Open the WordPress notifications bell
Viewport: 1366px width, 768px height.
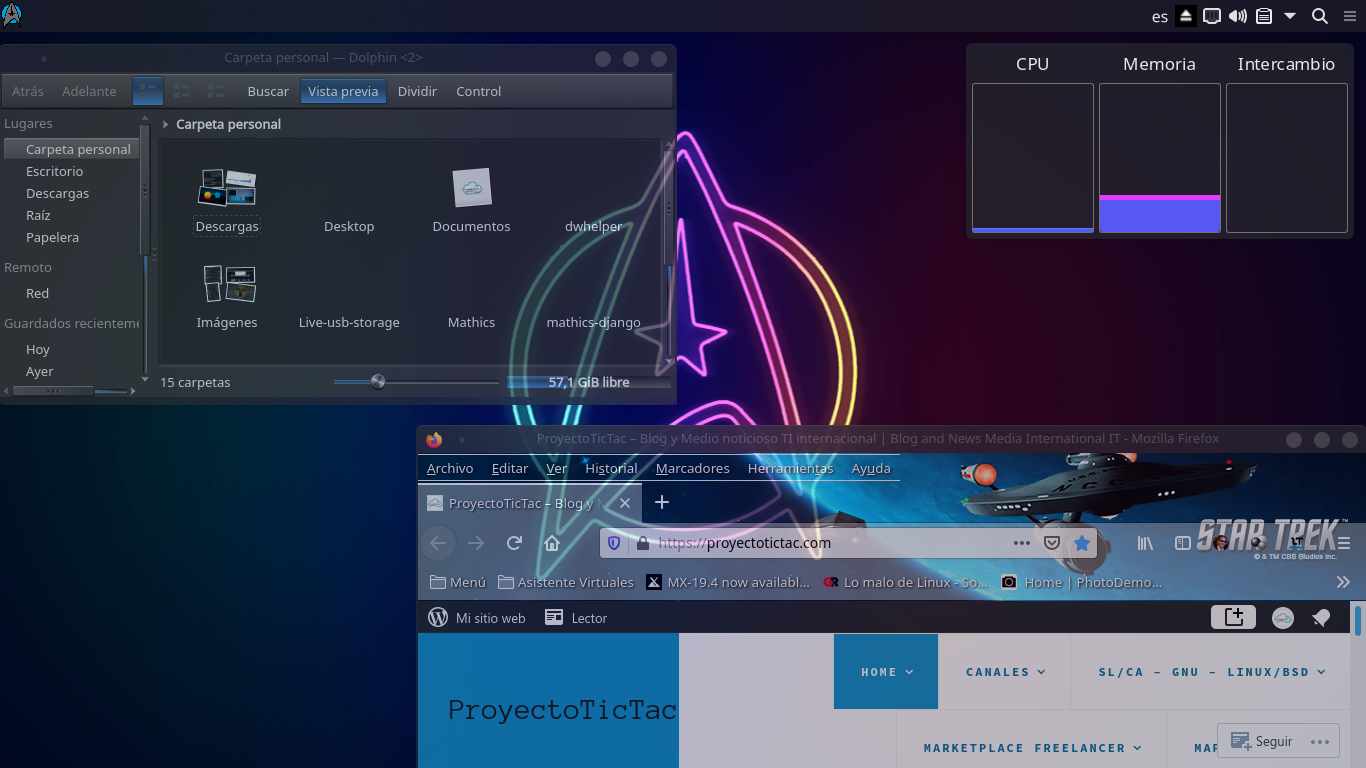click(1321, 618)
